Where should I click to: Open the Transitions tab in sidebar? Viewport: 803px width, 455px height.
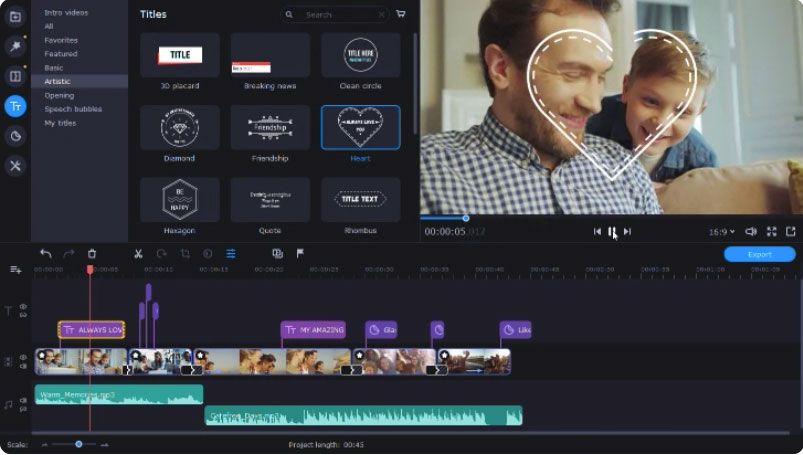click(x=15, y=76)
